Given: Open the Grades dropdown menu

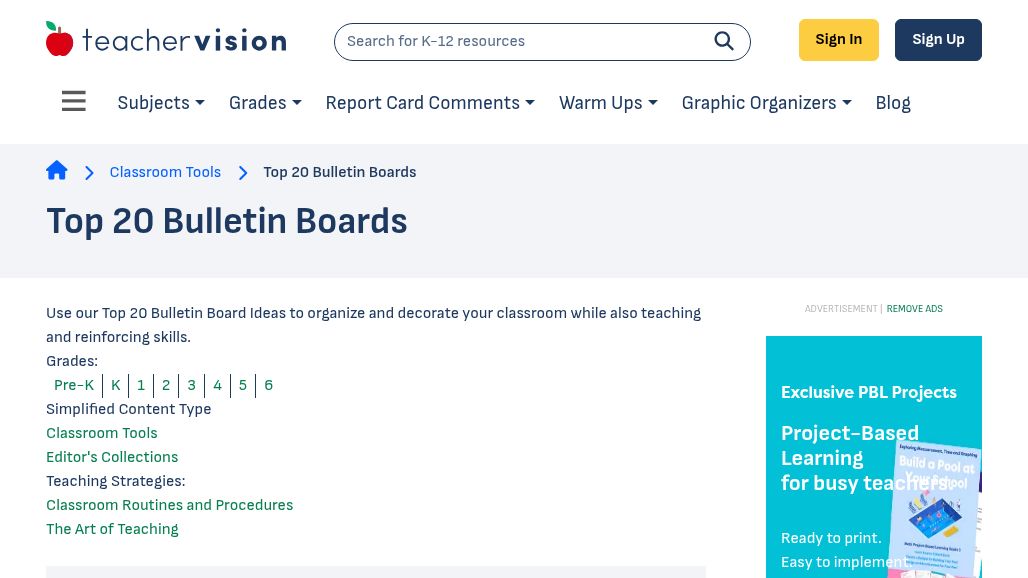Looking at the screenshot, I should click(x=265, y=103).
